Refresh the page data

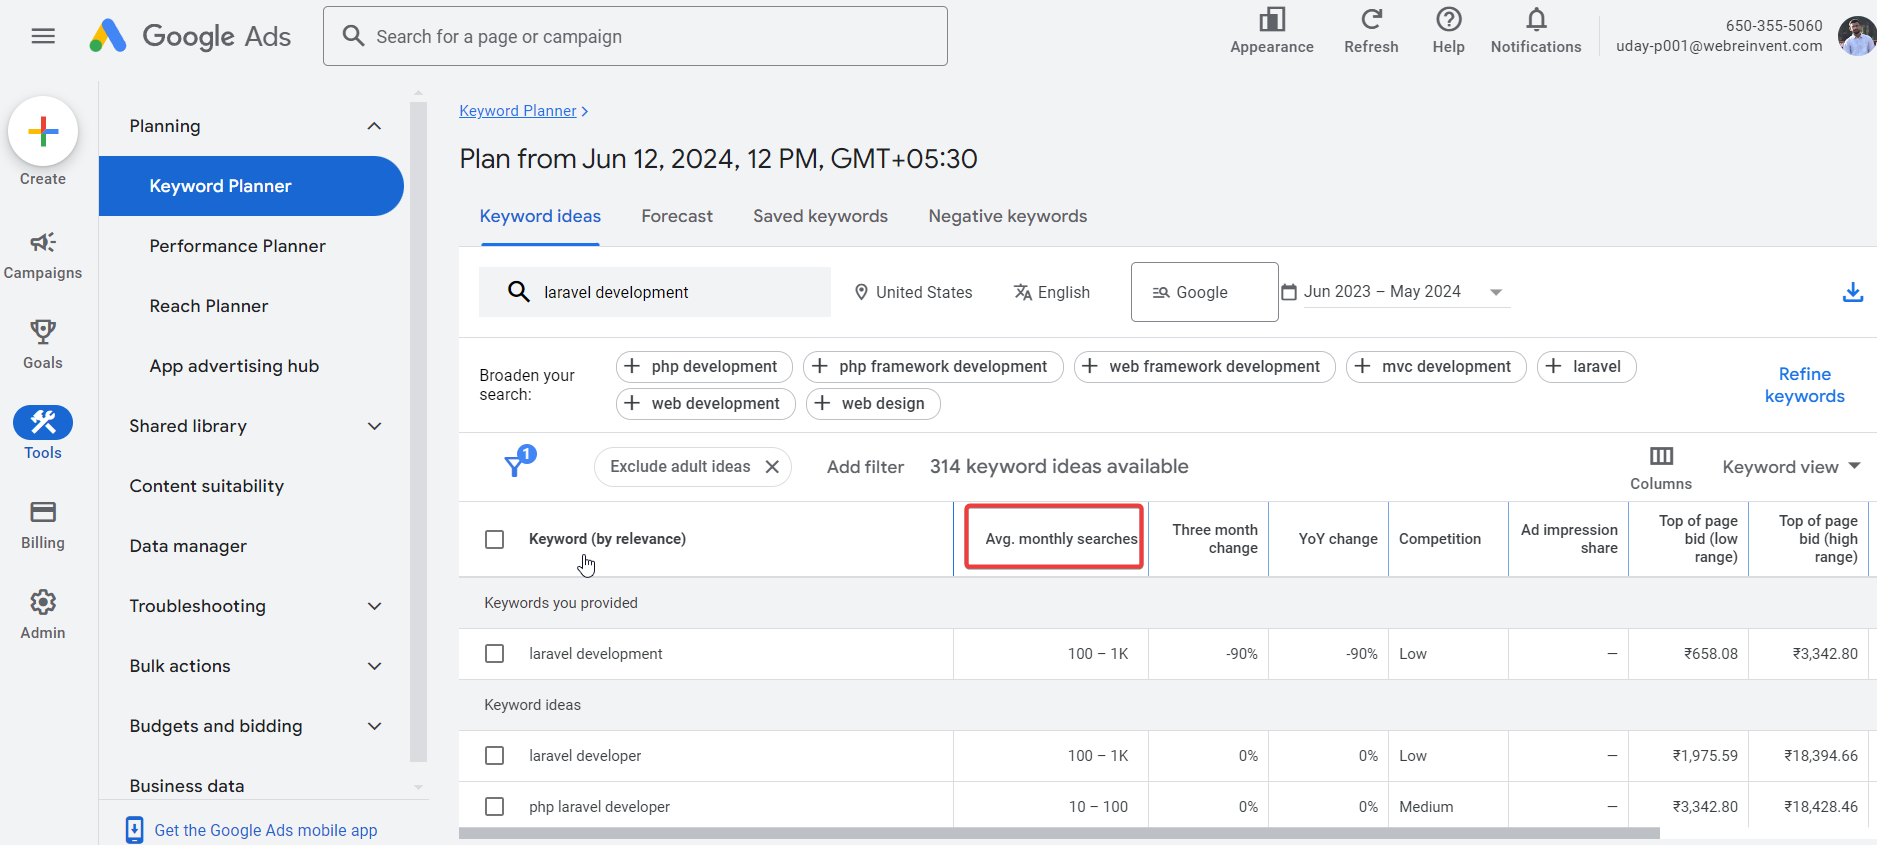click(1371, 31)
